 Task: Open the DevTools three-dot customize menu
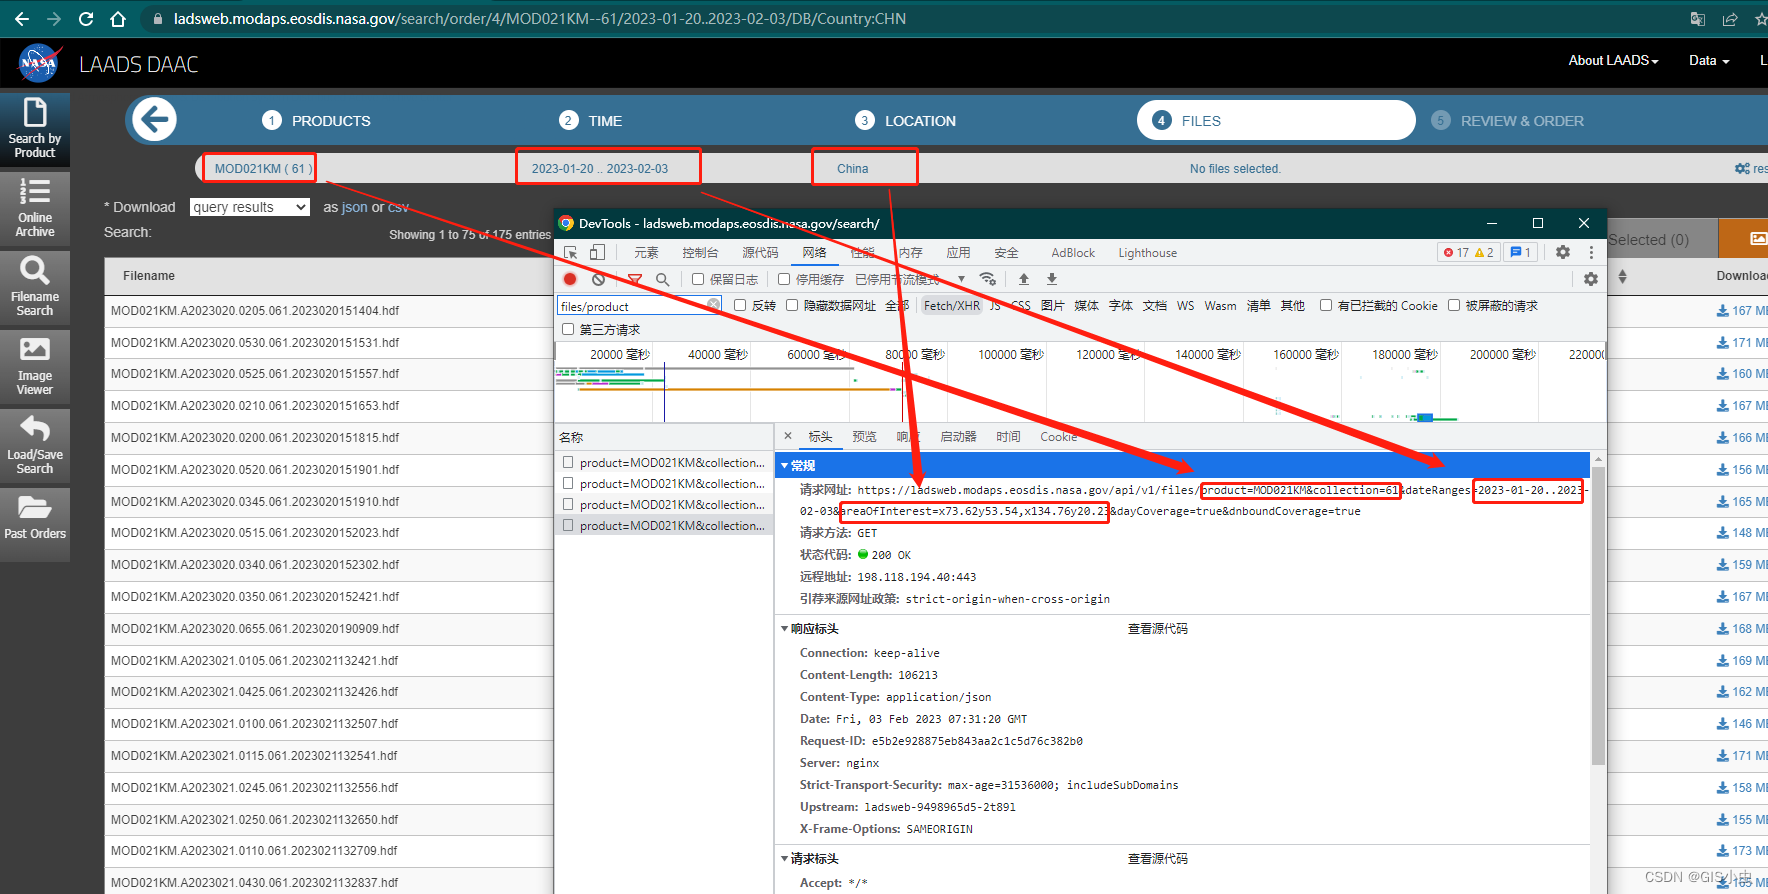tap(1591, 252)
